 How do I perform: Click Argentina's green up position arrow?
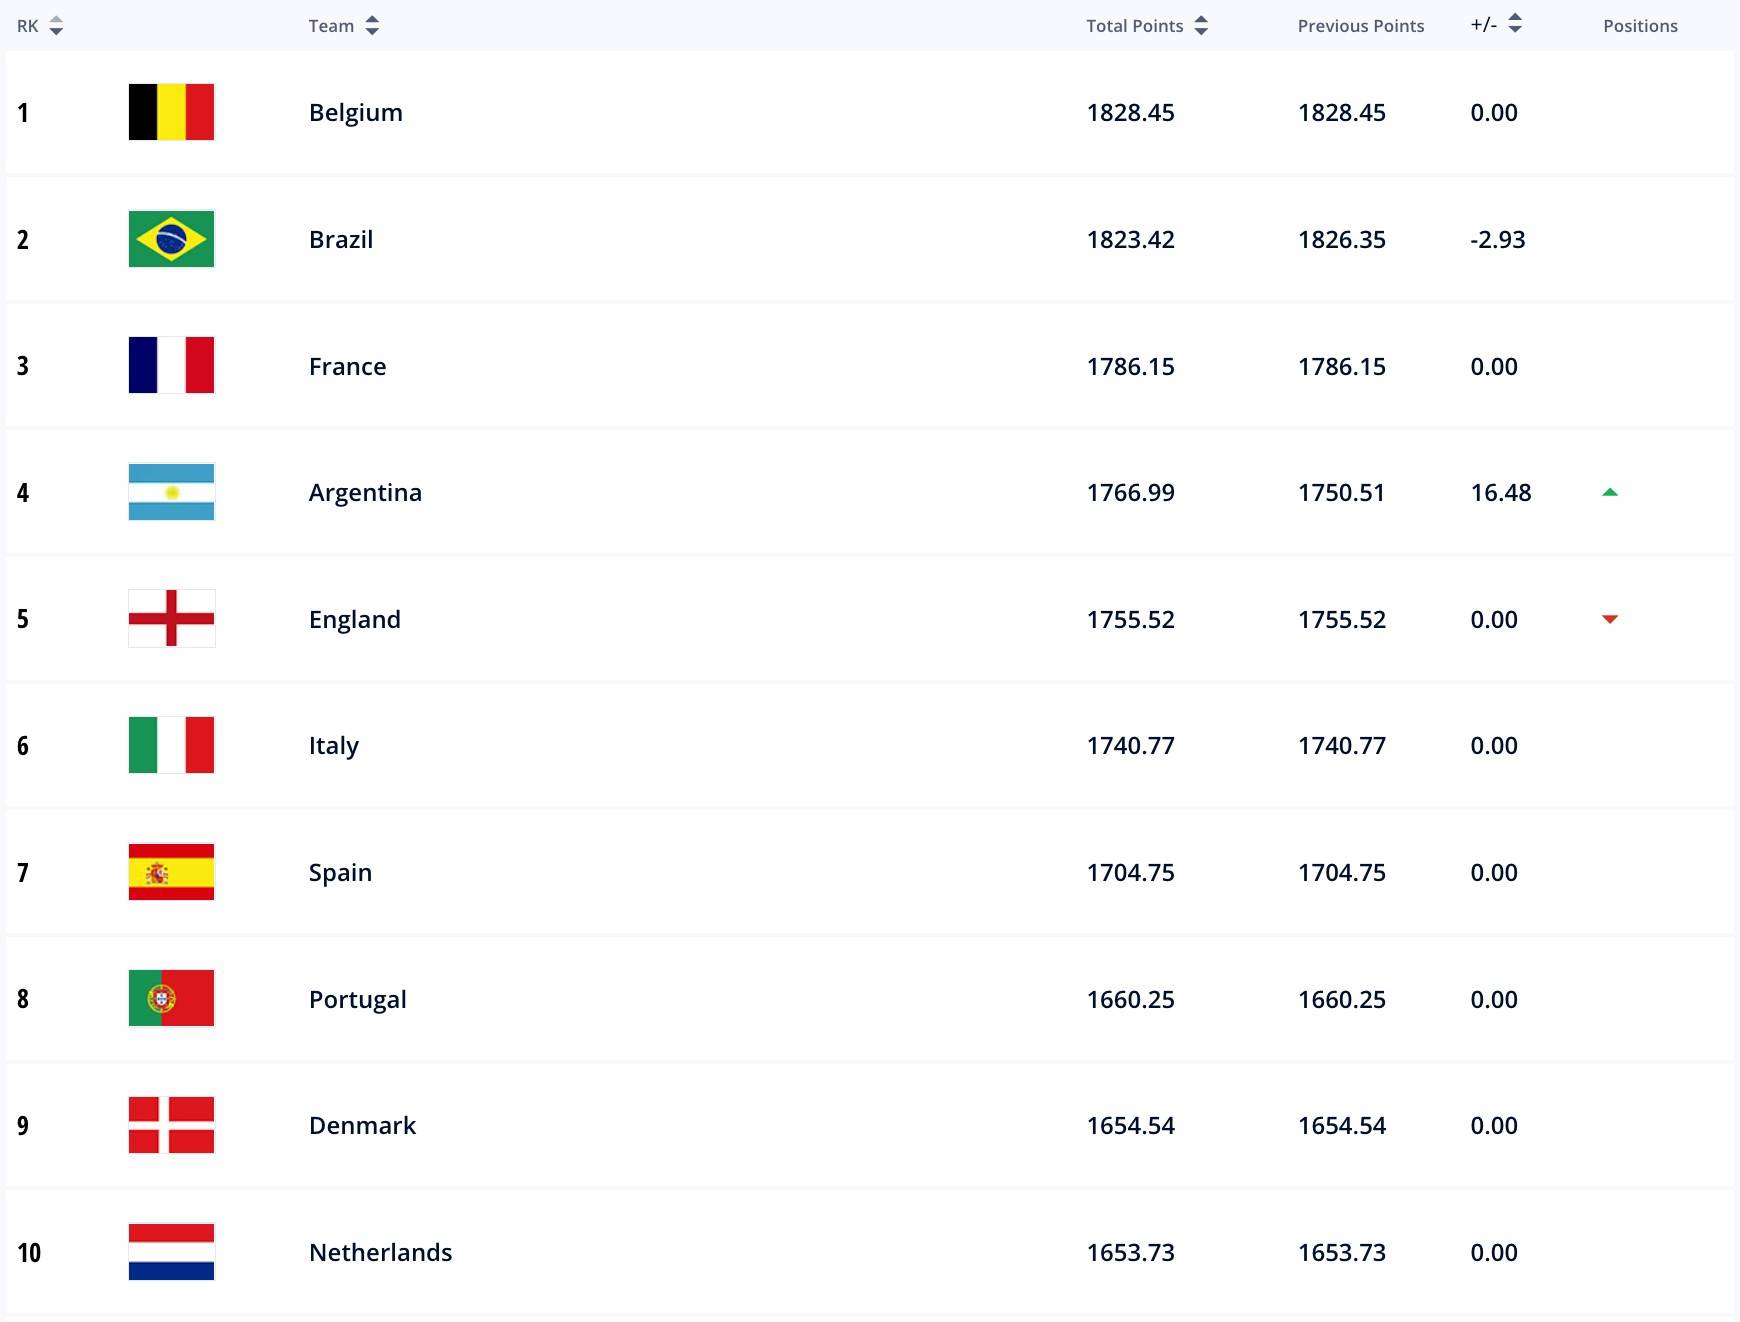(1610, 492)
